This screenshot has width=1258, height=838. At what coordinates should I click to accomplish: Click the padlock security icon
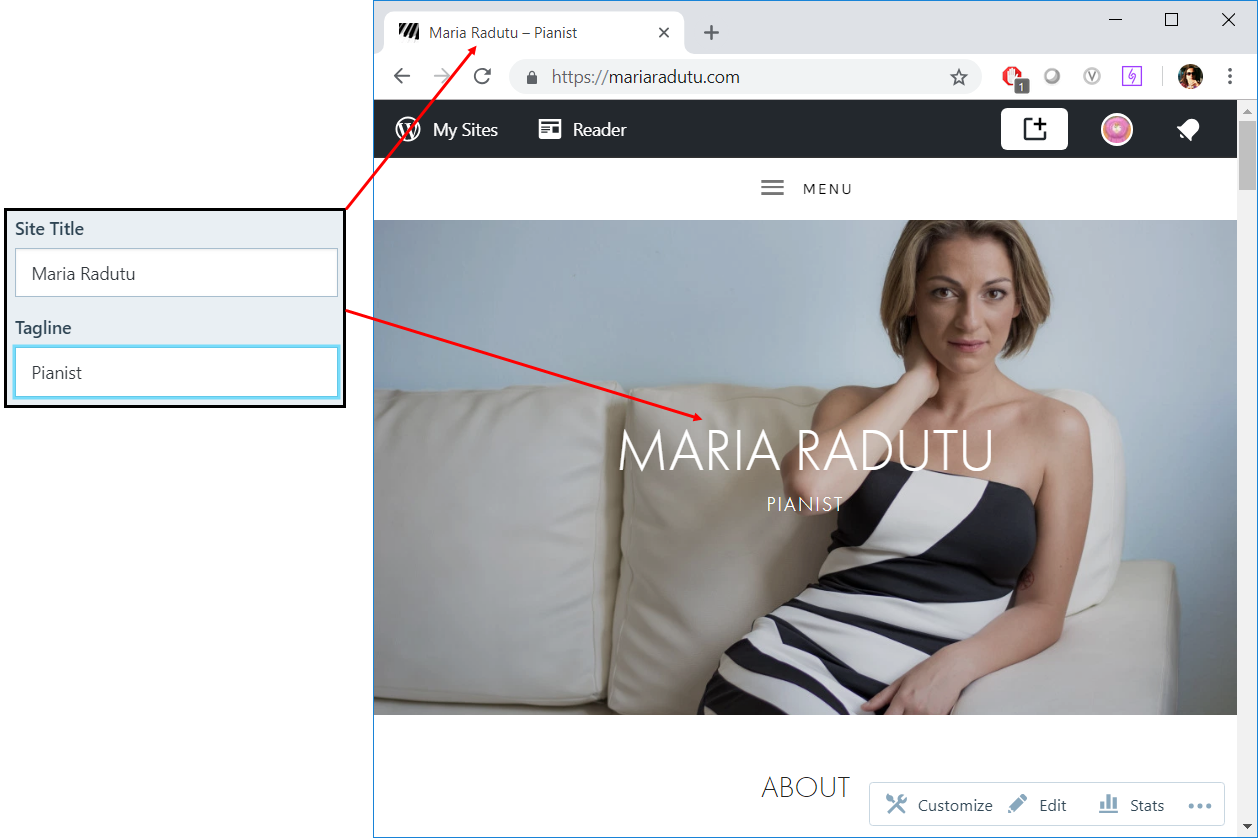click(531, 76)
